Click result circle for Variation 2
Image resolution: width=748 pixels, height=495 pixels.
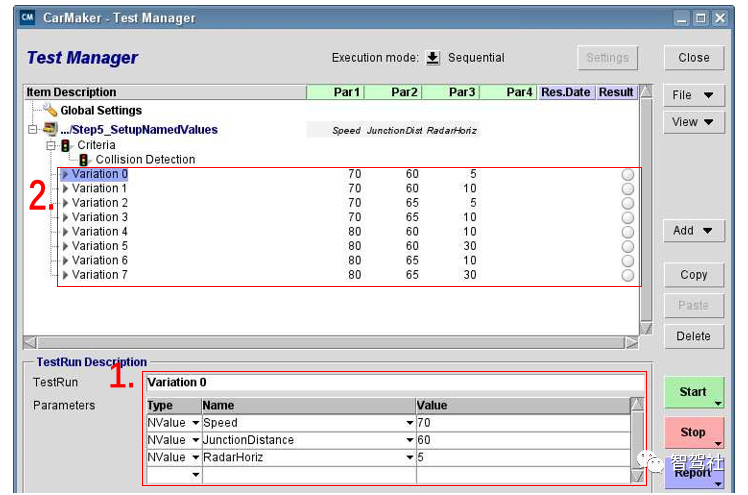tap(628, 203)
